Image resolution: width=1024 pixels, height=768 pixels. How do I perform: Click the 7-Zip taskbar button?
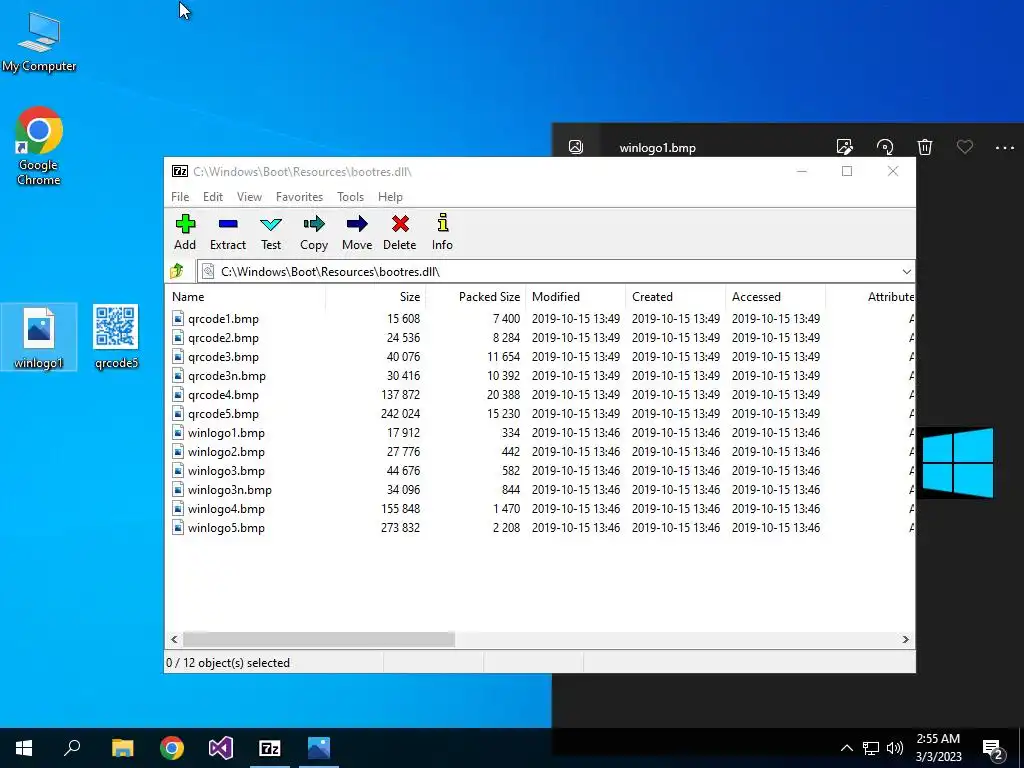point(270,748)
